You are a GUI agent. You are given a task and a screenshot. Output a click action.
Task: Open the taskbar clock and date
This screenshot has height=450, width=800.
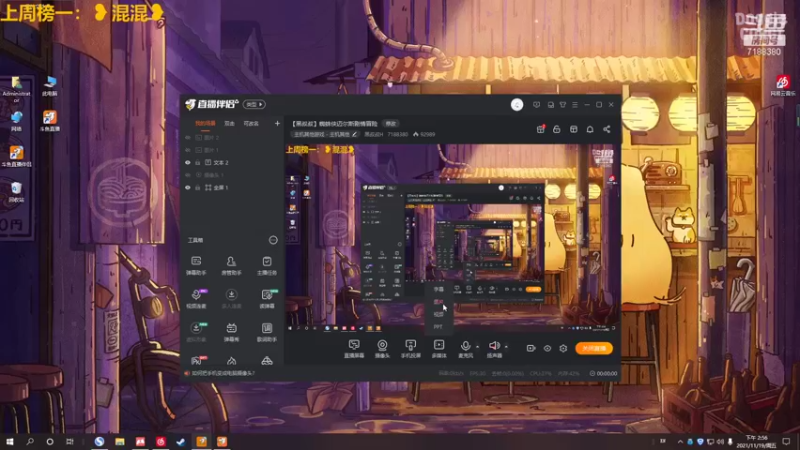point(756,441)
